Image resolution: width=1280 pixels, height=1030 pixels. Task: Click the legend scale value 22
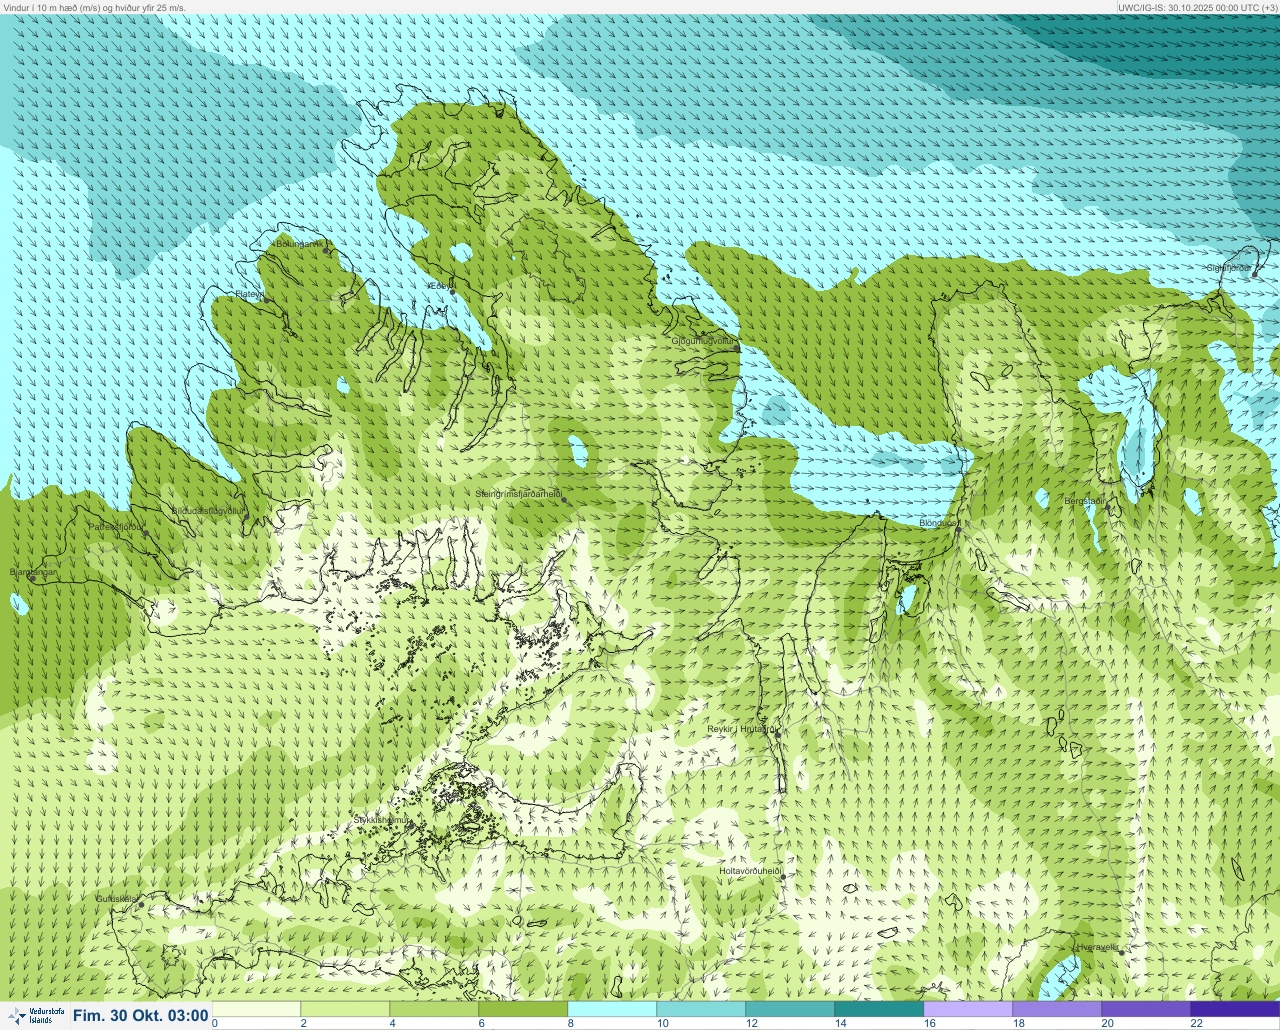click(x=1197, y=1023)
